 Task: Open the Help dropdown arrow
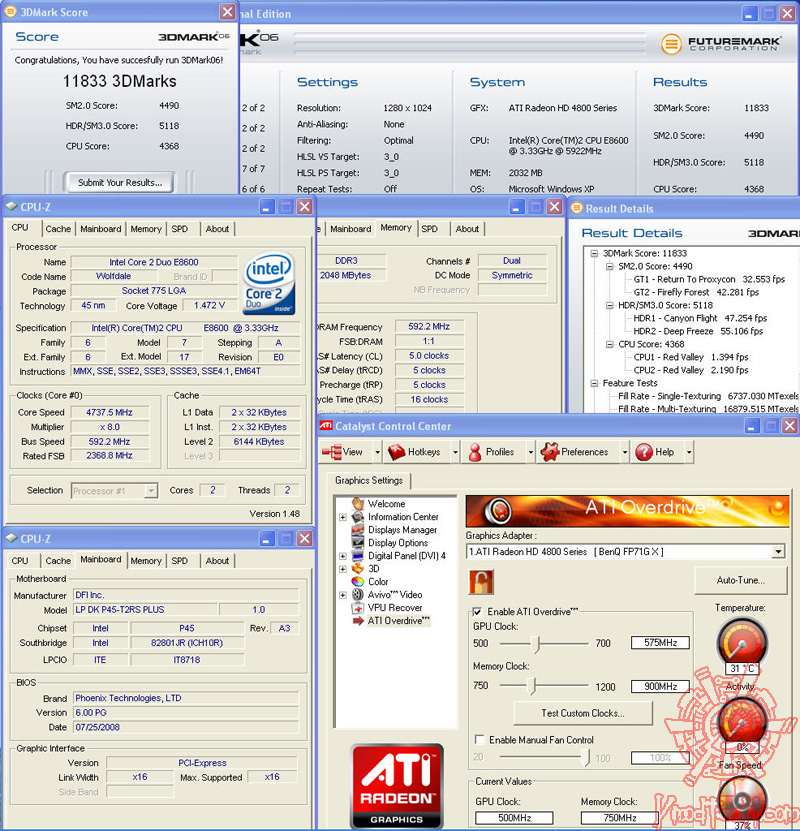tap(689, 452)
